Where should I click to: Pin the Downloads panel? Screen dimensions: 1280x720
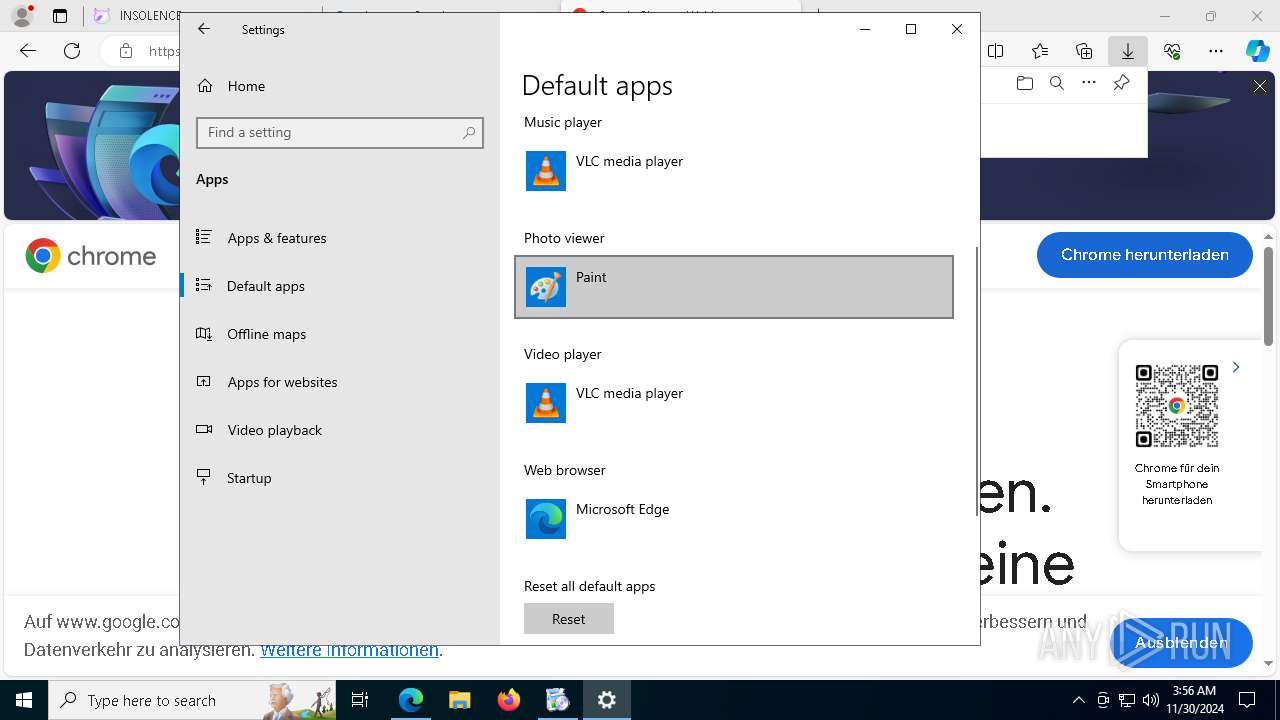(x=1122, y=83)
